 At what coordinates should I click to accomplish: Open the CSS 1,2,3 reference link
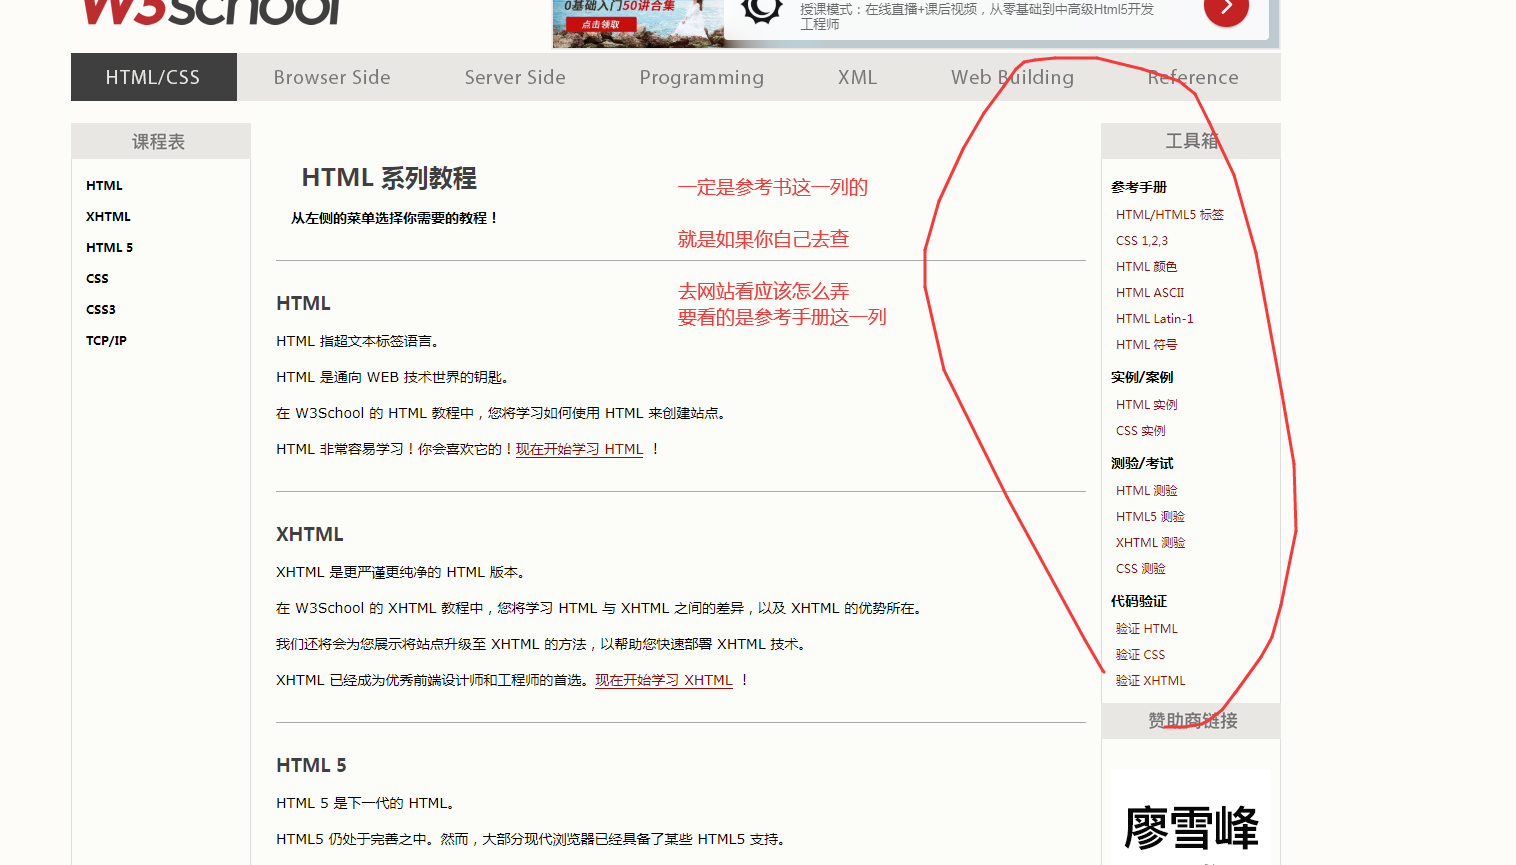pyautogui.click(x=1142, y=241)
